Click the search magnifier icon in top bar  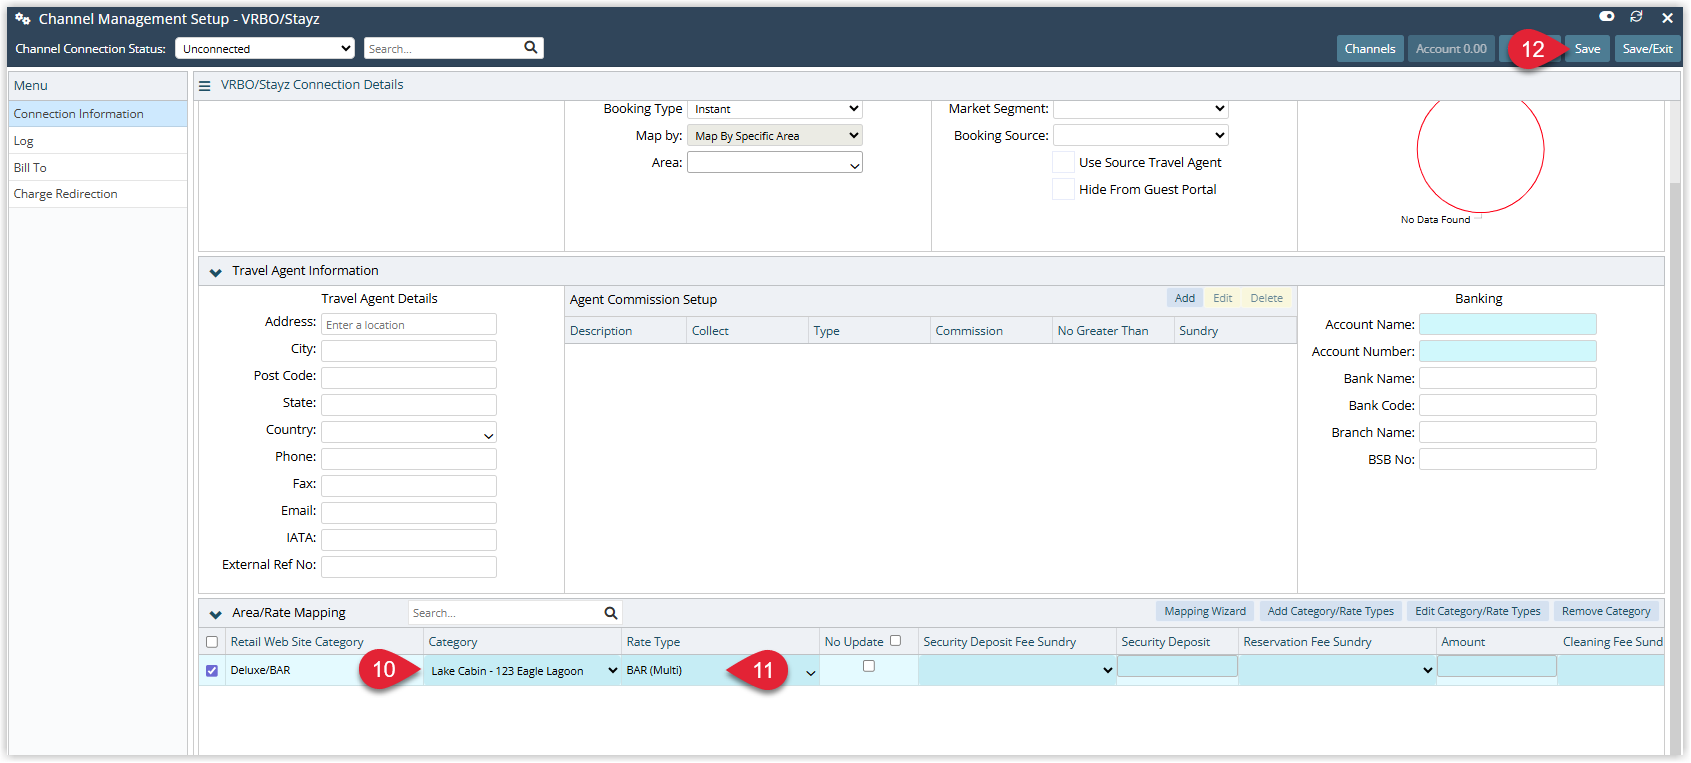(531, 47)
